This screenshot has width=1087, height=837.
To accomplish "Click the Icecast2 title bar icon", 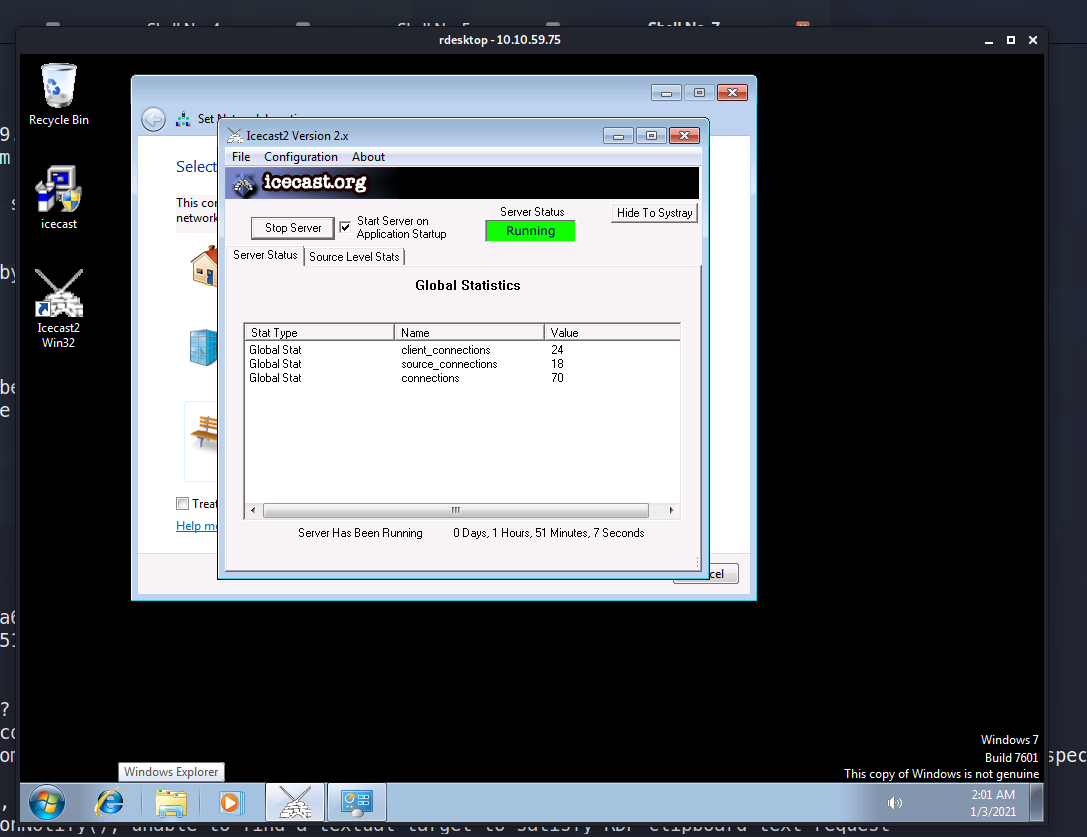I will click(x=235, y=136).
